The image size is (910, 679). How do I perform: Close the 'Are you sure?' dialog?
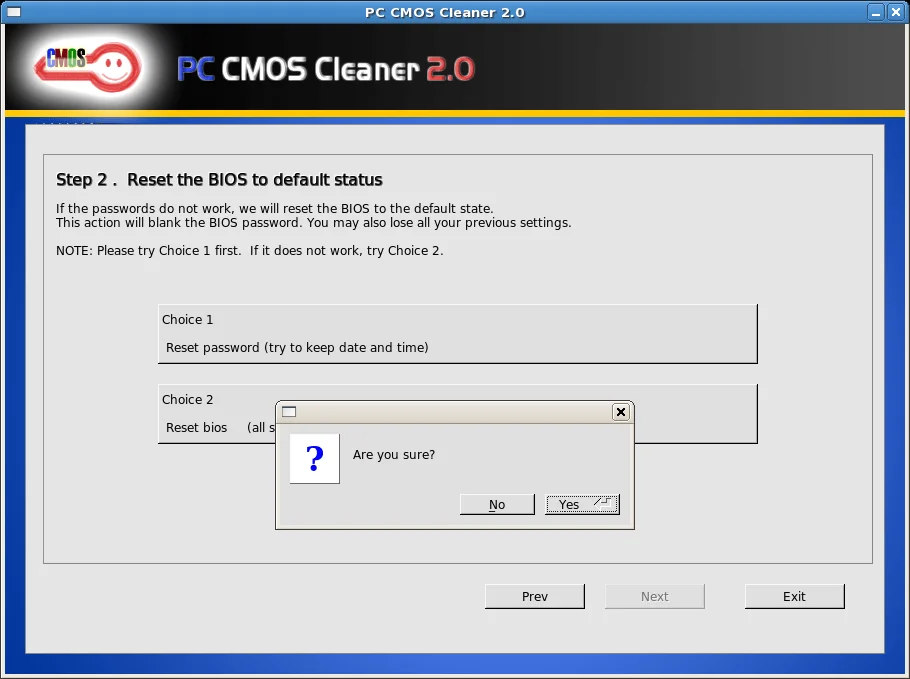(620, 411)
